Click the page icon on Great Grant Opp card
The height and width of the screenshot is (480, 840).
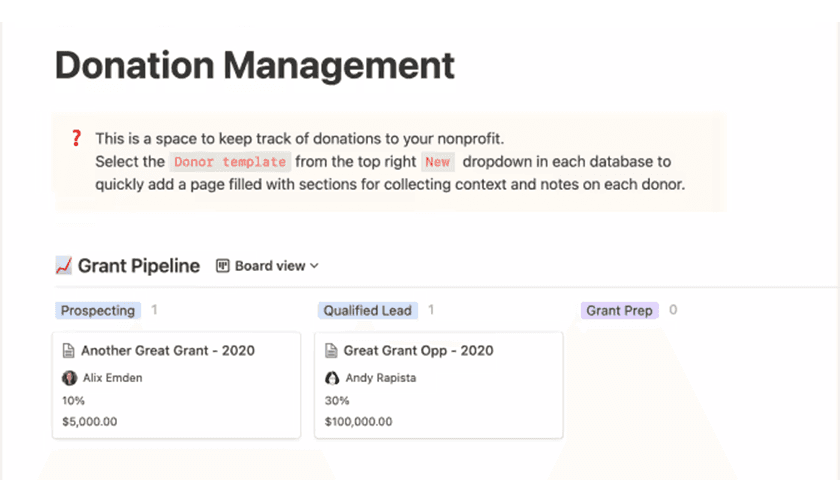pyautogui.click(x=332, y=351)
